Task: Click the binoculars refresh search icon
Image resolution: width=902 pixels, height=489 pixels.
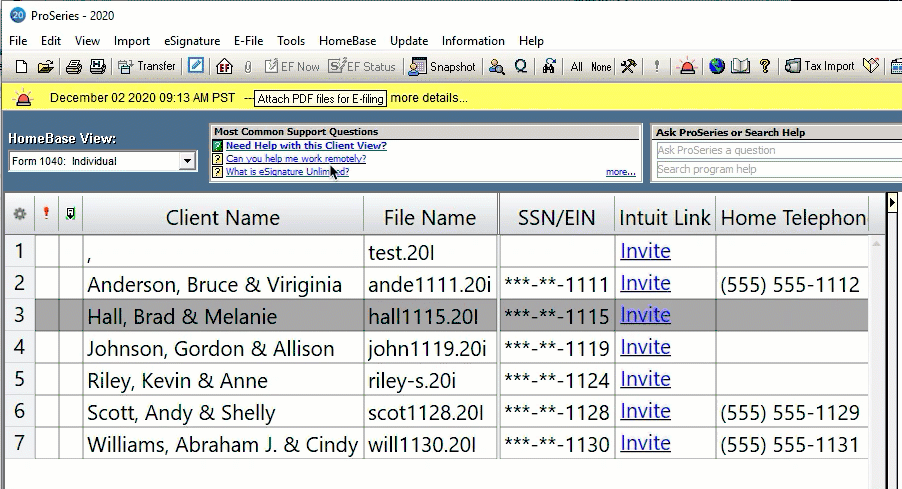Action: point(549,67)
